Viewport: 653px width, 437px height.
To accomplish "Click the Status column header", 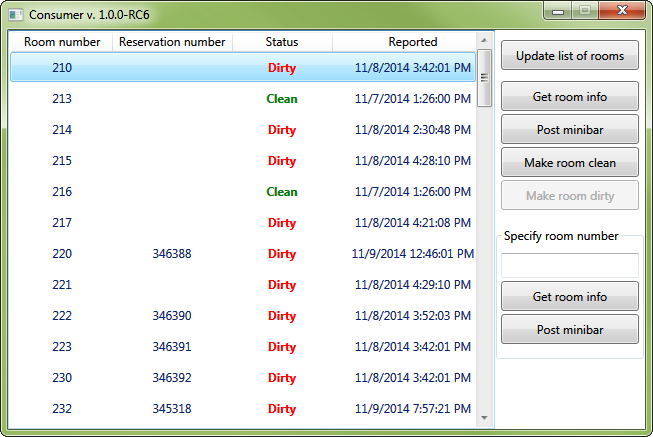I will (x=282, y=42).
